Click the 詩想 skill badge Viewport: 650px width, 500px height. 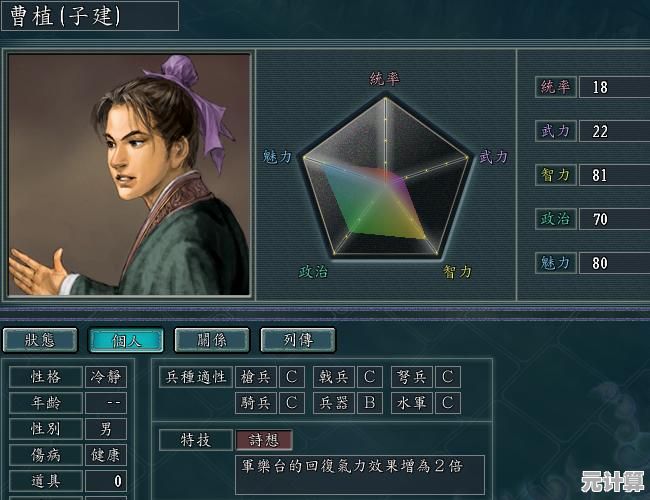coord(264,440)
